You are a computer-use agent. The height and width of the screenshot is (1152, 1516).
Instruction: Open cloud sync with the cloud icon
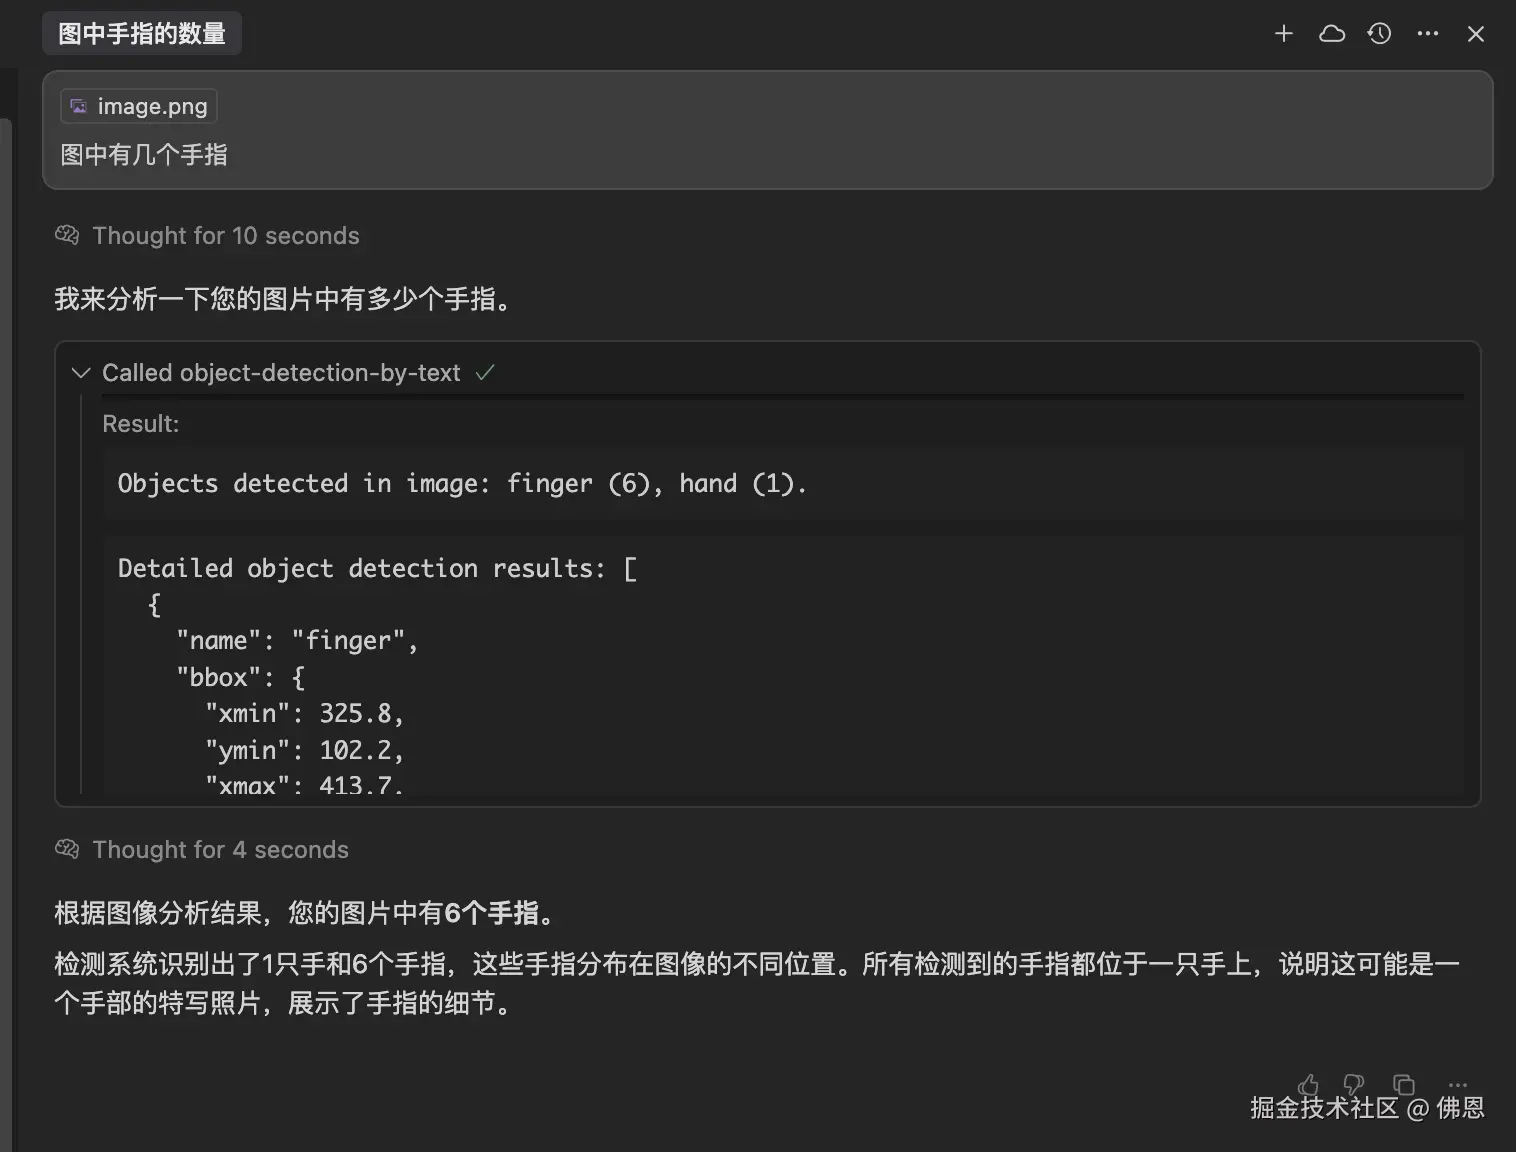[1331, 33]
